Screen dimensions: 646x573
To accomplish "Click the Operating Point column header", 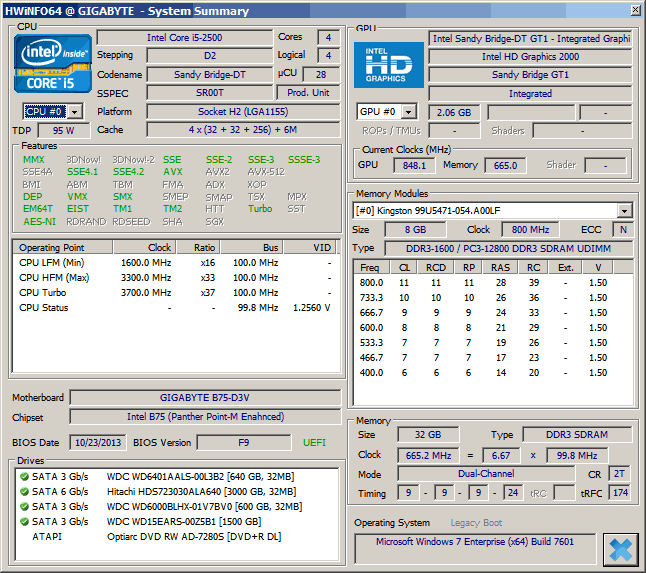I will pos(63,248).
